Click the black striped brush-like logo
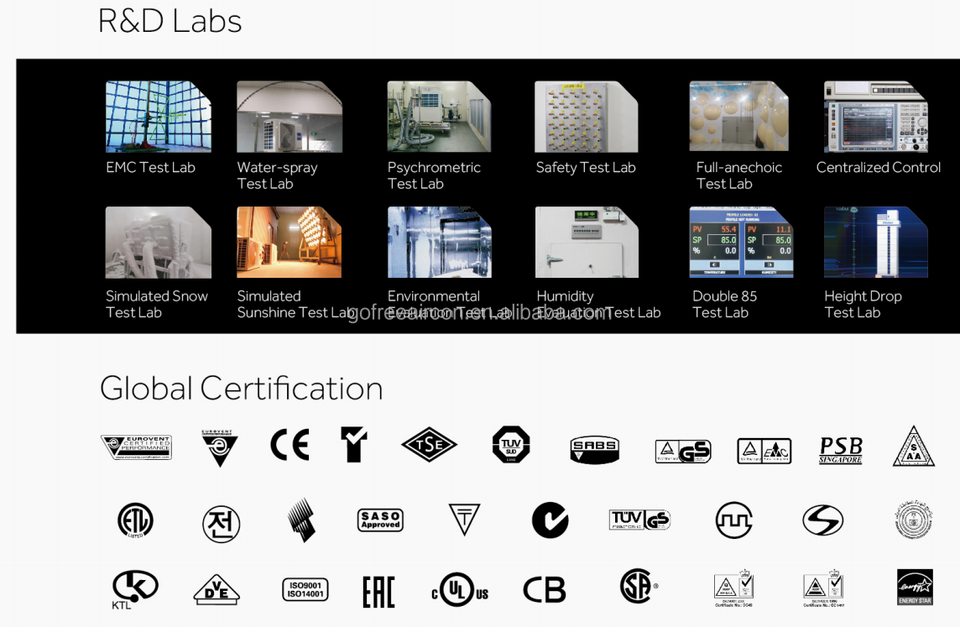This screenshot has height=627, width=960. [x=302, y=520]
